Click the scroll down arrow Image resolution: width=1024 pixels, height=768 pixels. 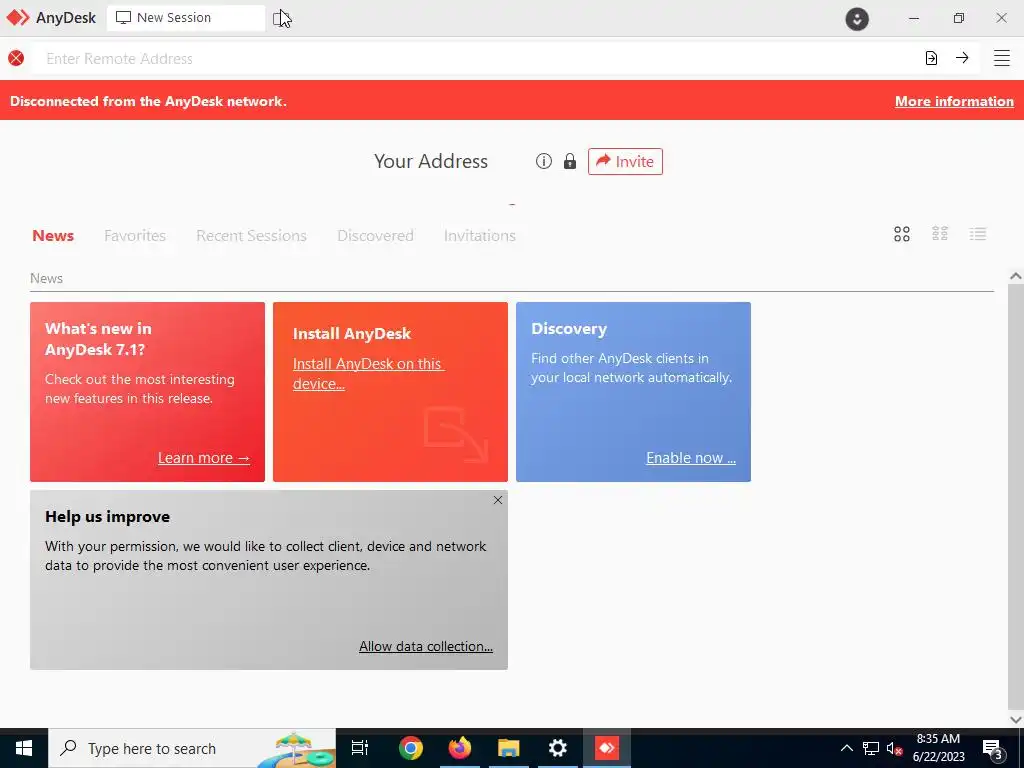click(1016, 720)
